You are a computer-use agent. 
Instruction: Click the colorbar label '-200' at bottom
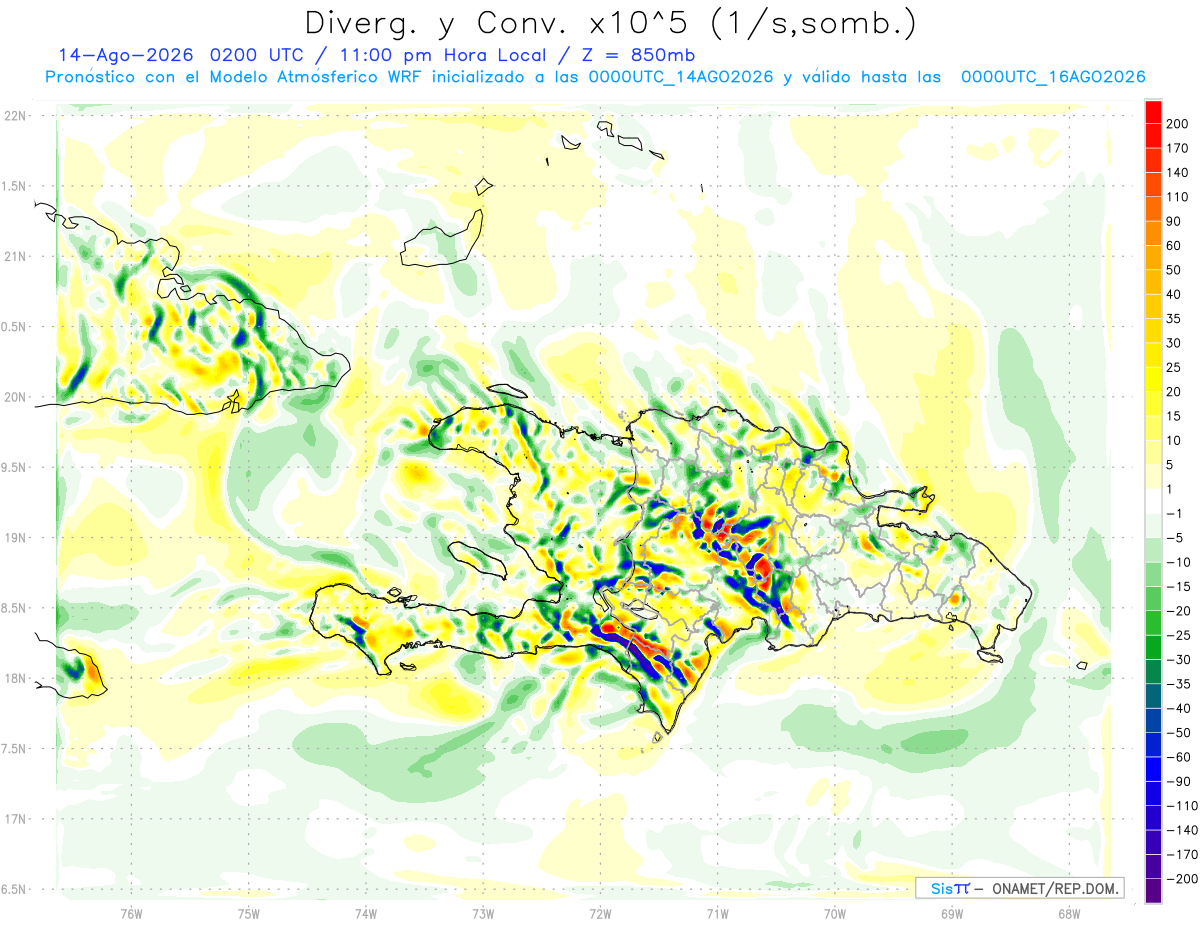click(1181, 879)
